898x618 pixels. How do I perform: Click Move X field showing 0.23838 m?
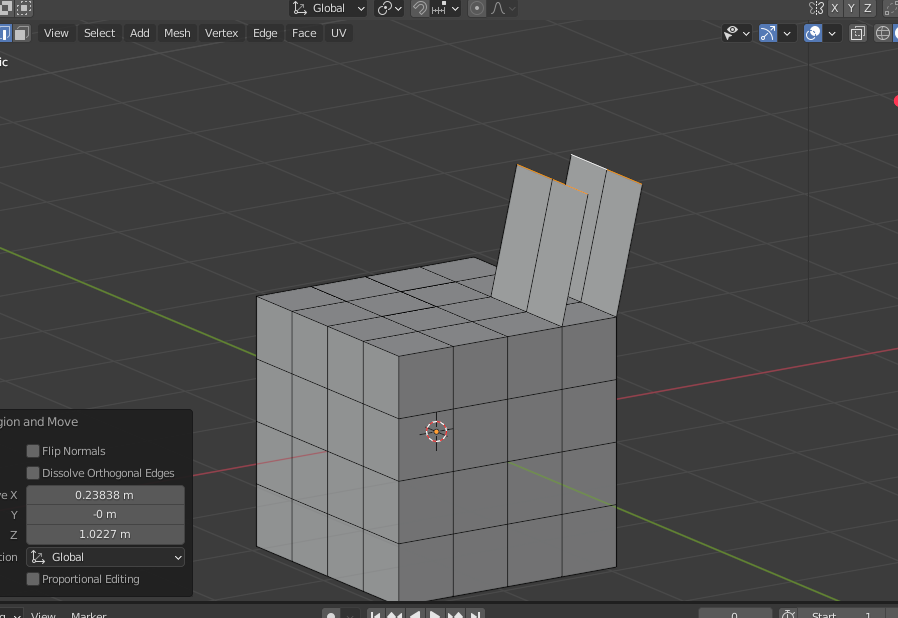[x=105, y=495]
